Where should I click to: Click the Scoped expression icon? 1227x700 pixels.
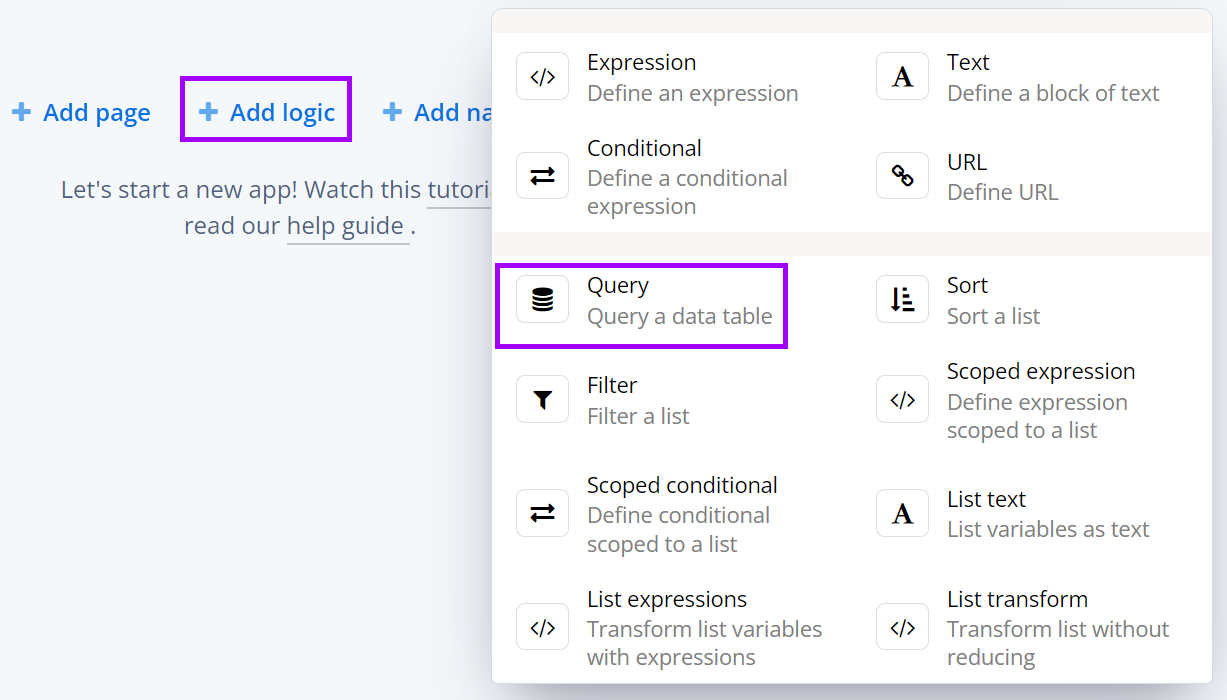[x=902, y=398]
